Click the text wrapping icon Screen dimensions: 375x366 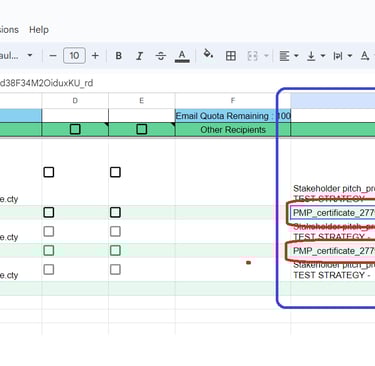tap(338, 56)
